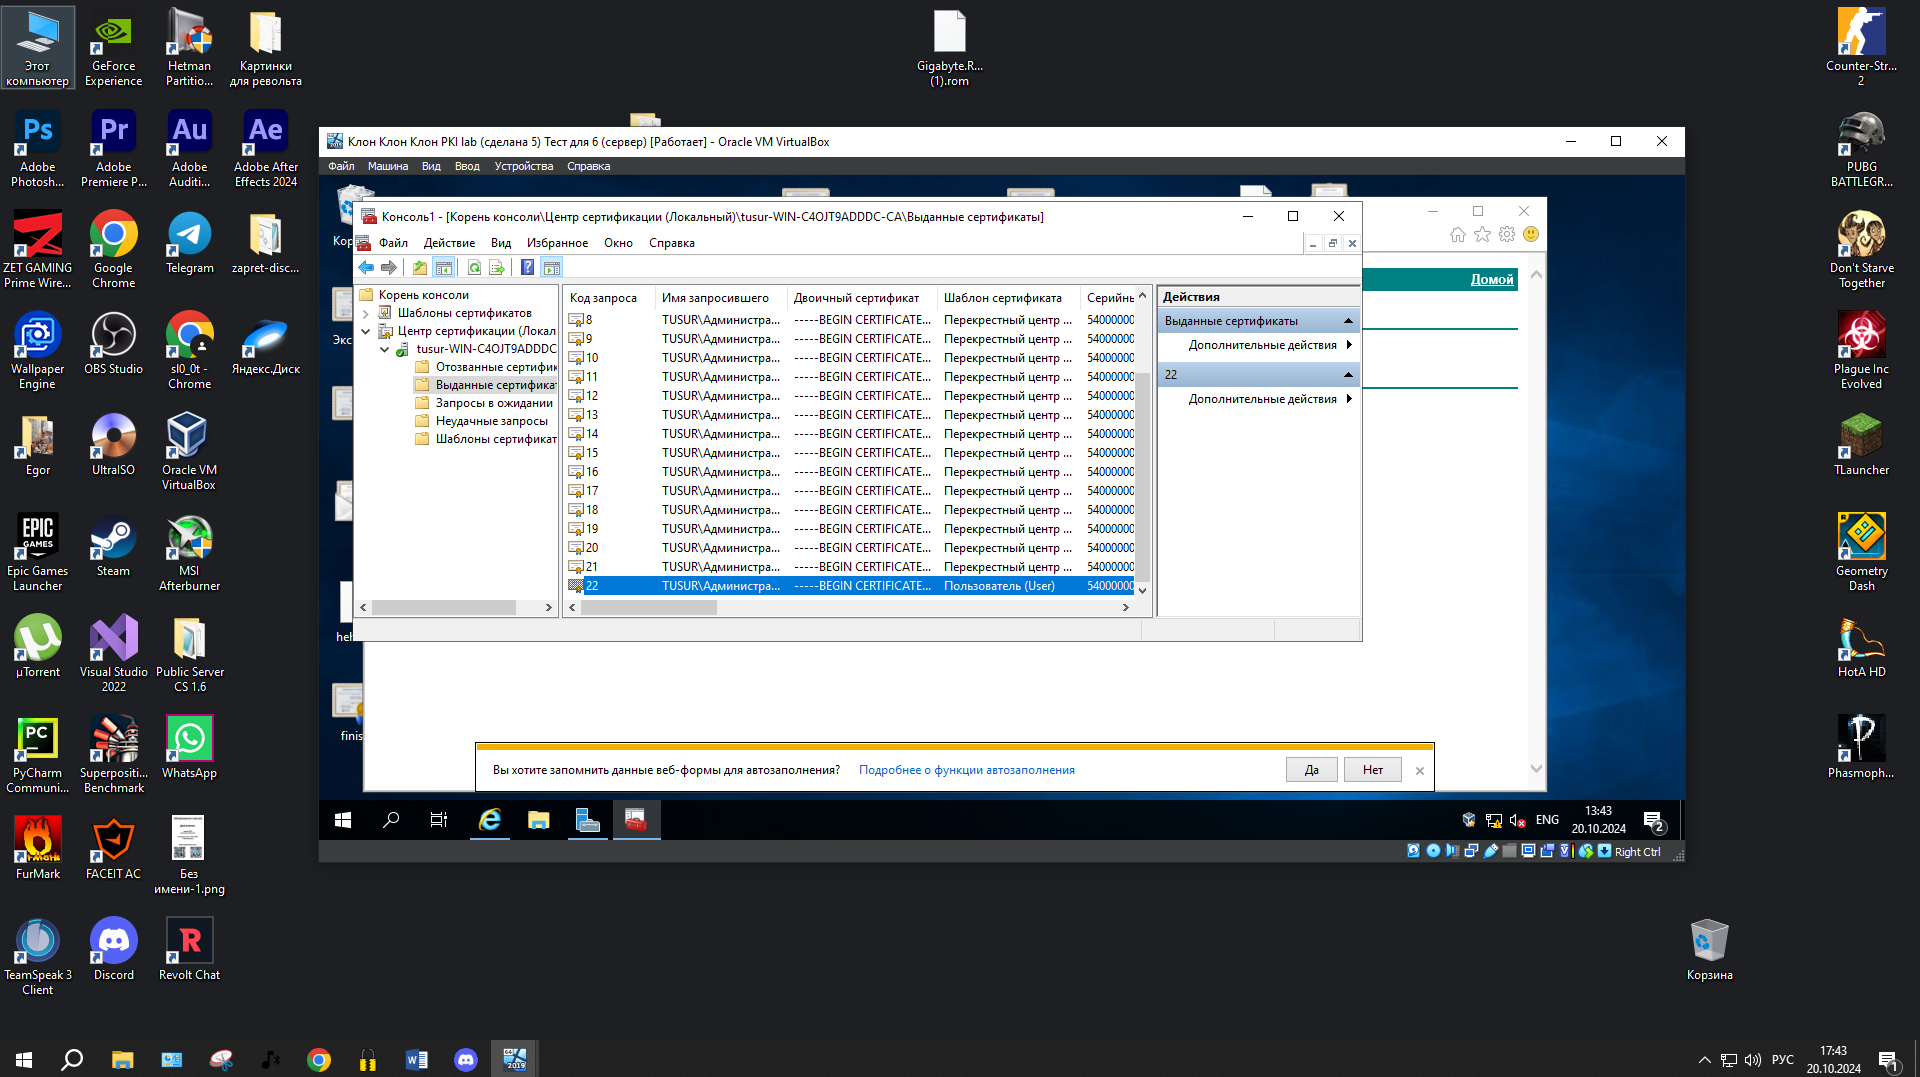Click the guest taskbar search icon
This screenshot has height=1077, width=1920.
point(391,820)
